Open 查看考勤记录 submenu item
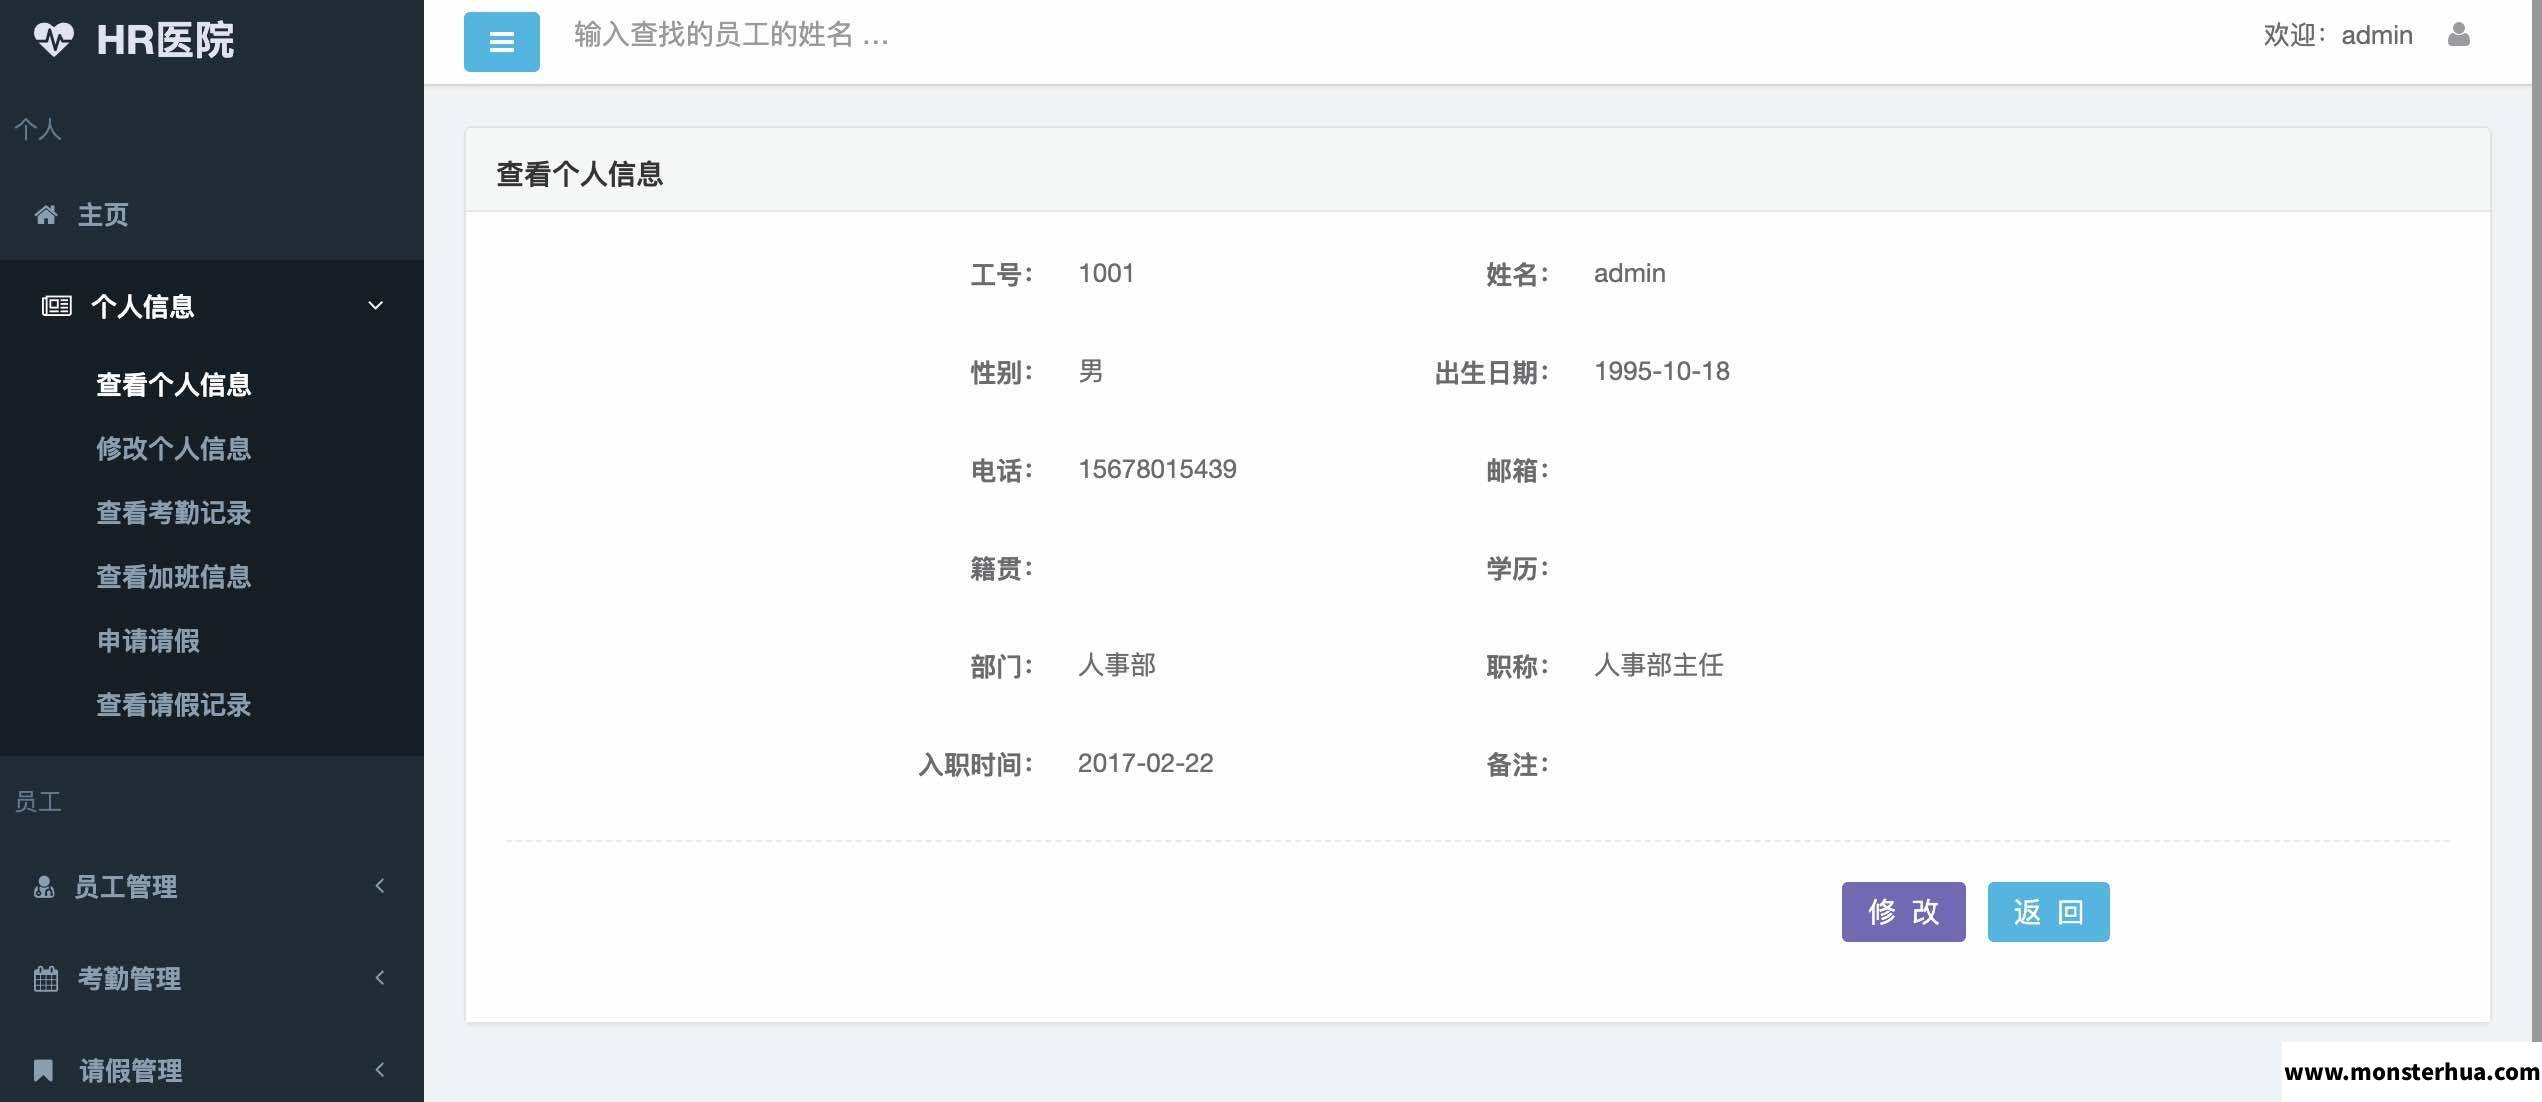2542x1102 pixels. point(173,513)
